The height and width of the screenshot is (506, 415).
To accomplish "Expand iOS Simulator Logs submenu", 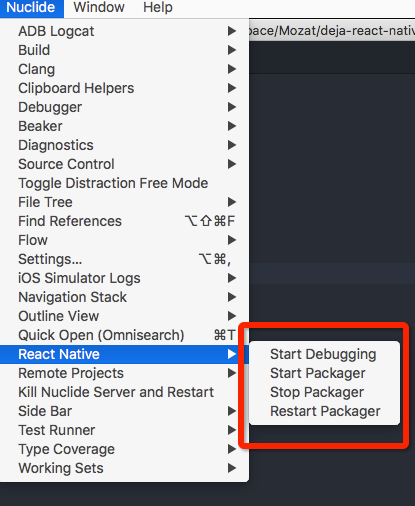I will coord(124,278).
